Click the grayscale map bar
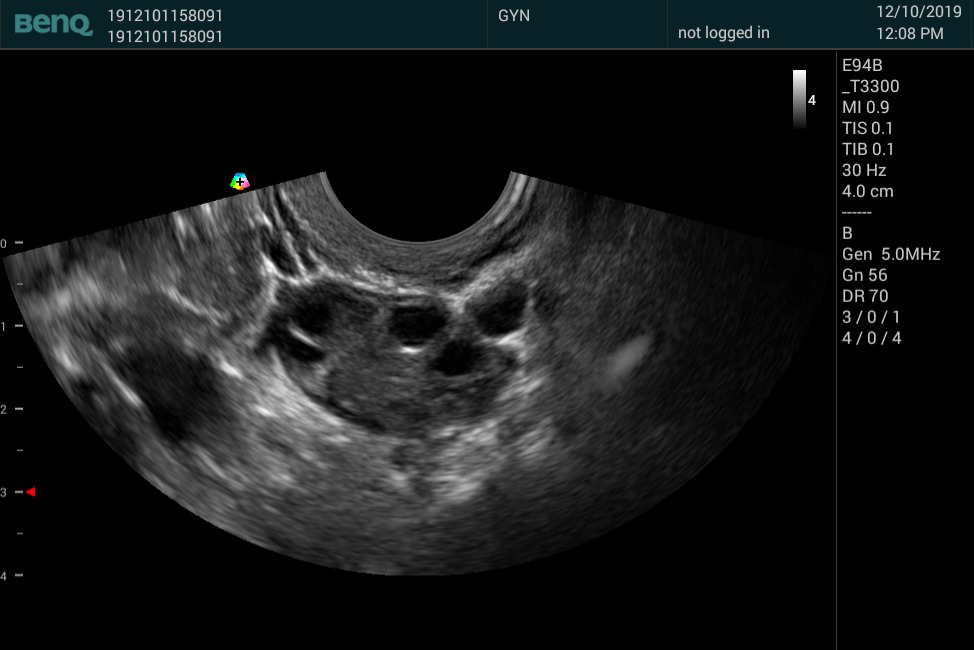Image resolution: width=974 pixels, height=650 pixels. click(x=800, y=98)
